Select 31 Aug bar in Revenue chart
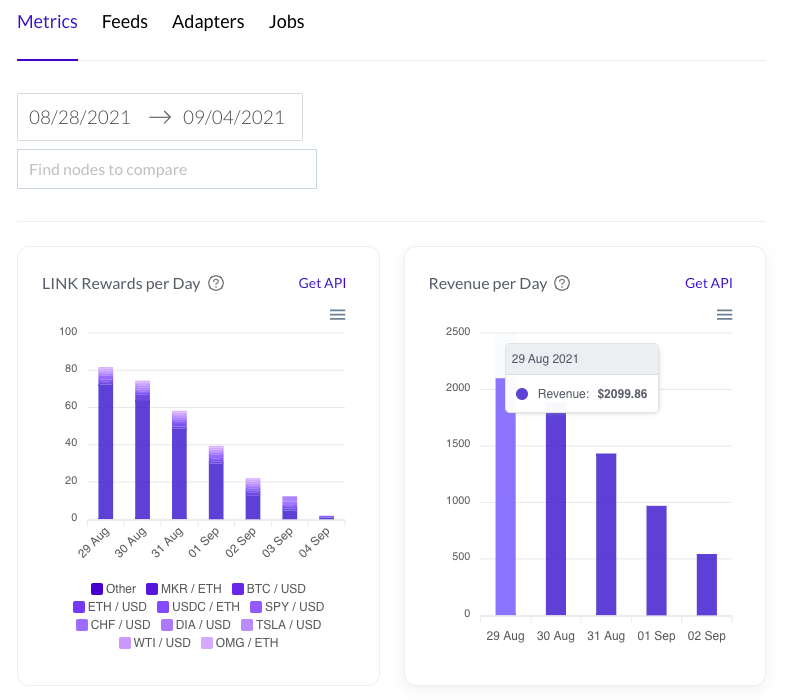Image resolution: width=793 pixels, height=700 pixels. coord(606,534)
